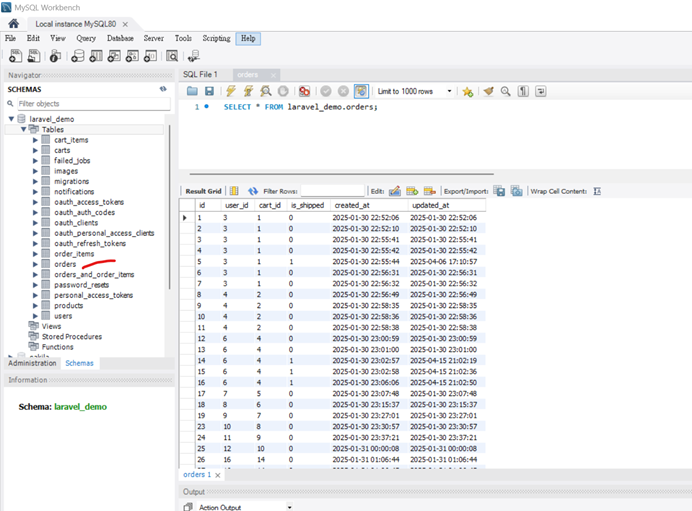Expand the oauth_clients table node
The image size is (692, 511).
click(35, 223)
